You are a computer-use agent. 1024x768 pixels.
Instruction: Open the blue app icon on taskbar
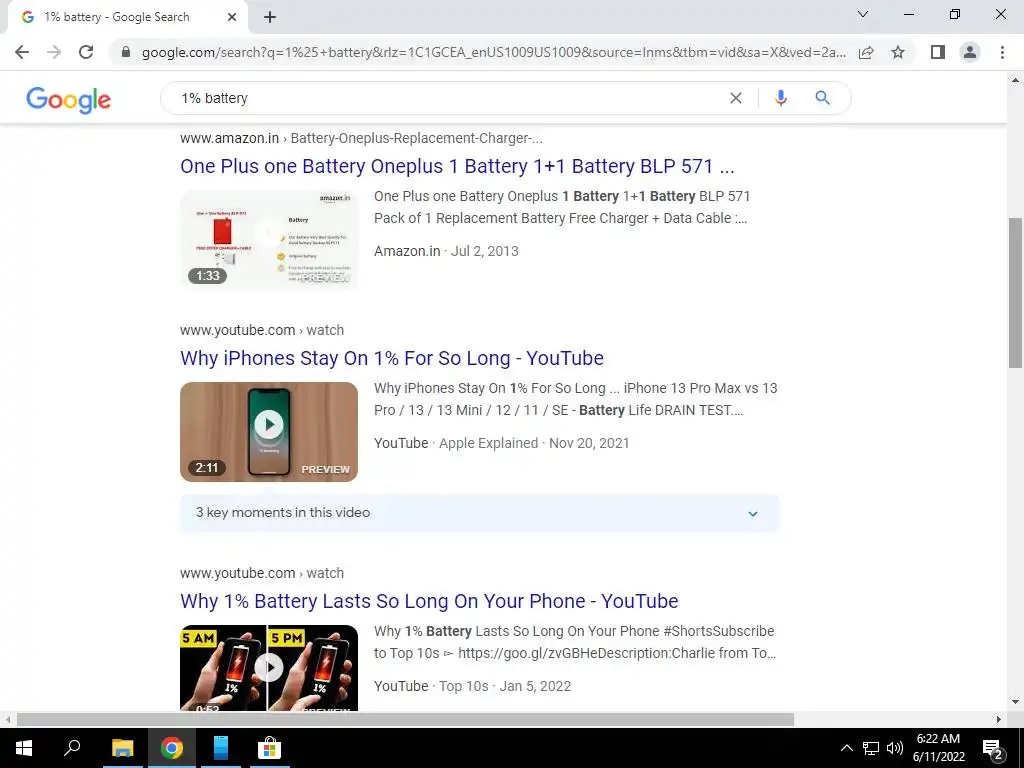click(221, 748)
